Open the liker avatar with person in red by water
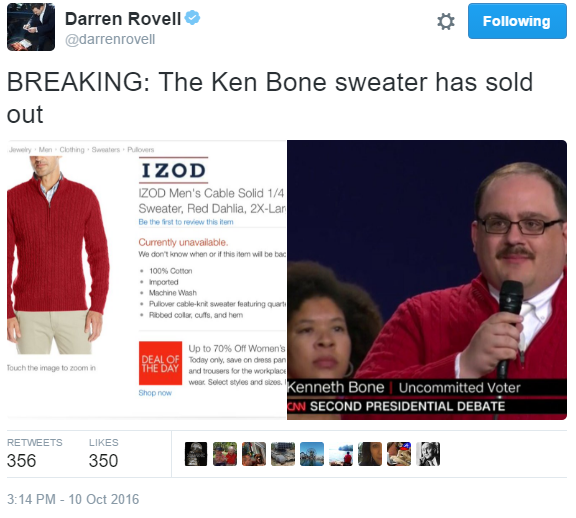The image size is (576, 518). (x=341, y=454)
